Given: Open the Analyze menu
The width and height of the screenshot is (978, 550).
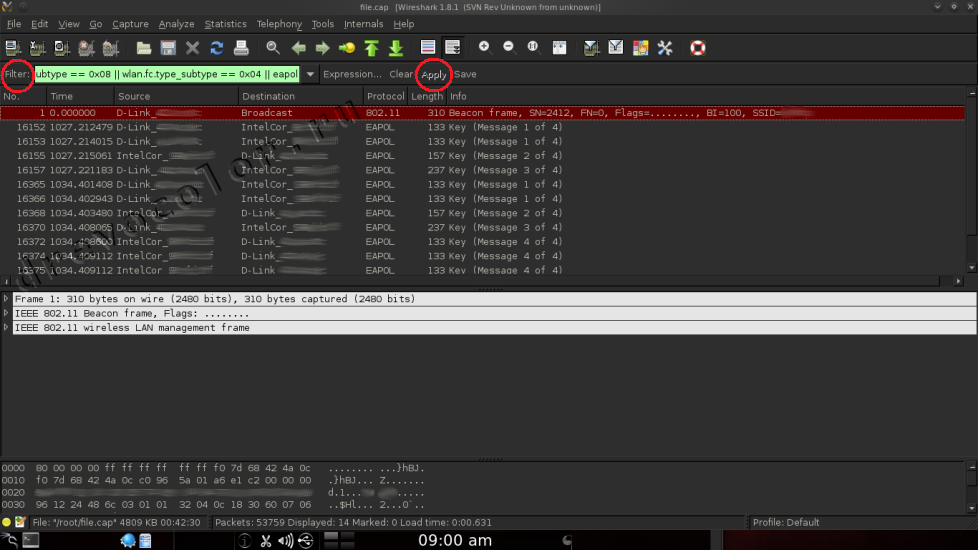Looking at the screenshot, I should coord(177,24).
